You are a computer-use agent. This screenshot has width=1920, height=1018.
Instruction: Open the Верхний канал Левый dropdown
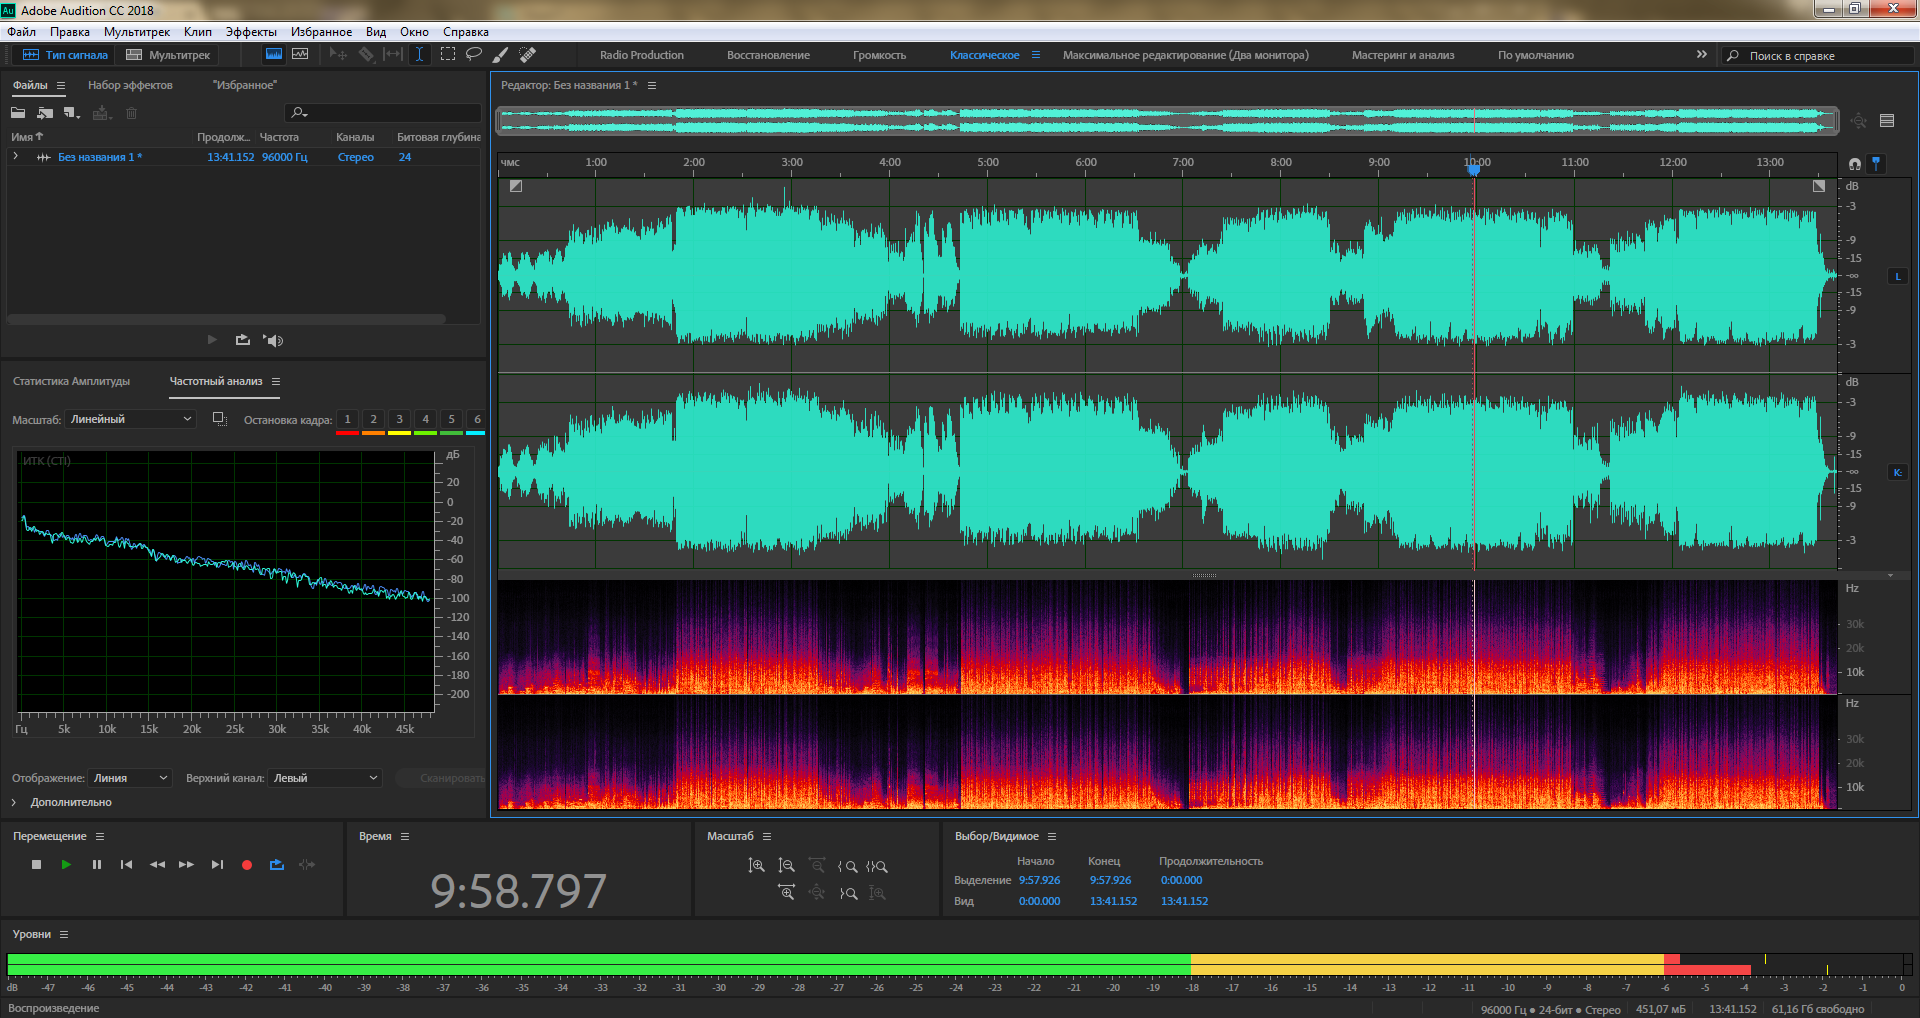click(325, 778)
